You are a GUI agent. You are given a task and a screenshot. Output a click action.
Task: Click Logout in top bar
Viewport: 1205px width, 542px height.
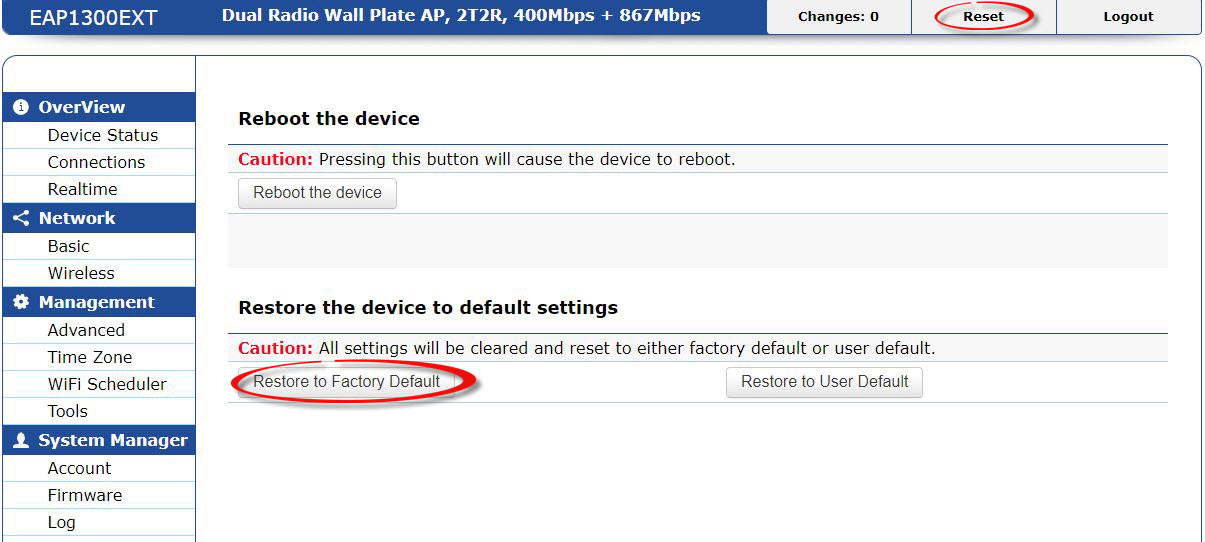(1128, 17)
